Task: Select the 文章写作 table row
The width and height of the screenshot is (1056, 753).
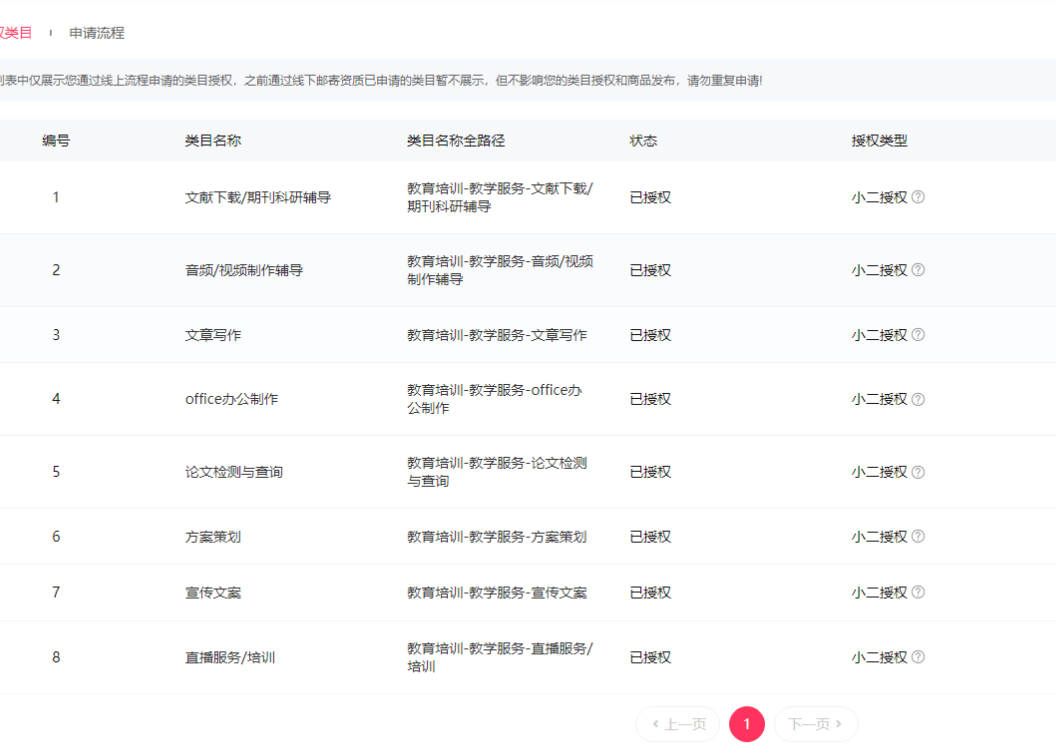Action: (400, 334)
